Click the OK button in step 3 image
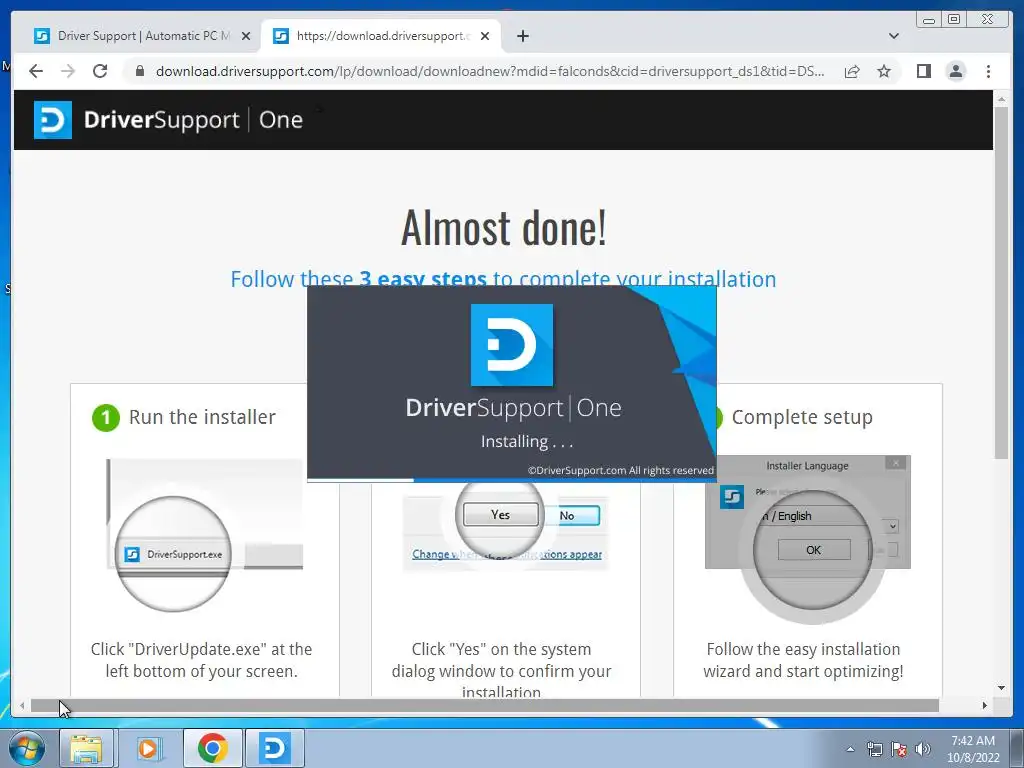Image resolution: width=1024 pixels, height=768 pixels. click(x=814, y=550)
